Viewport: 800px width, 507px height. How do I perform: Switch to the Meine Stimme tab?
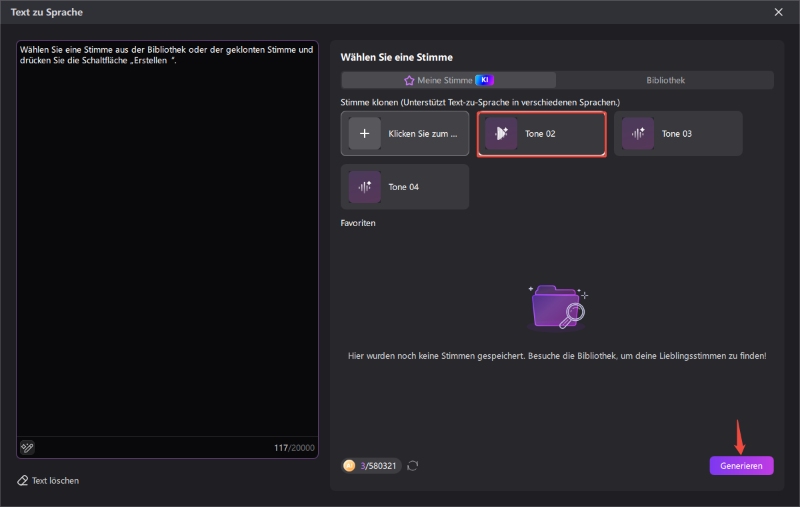point(440,80)
